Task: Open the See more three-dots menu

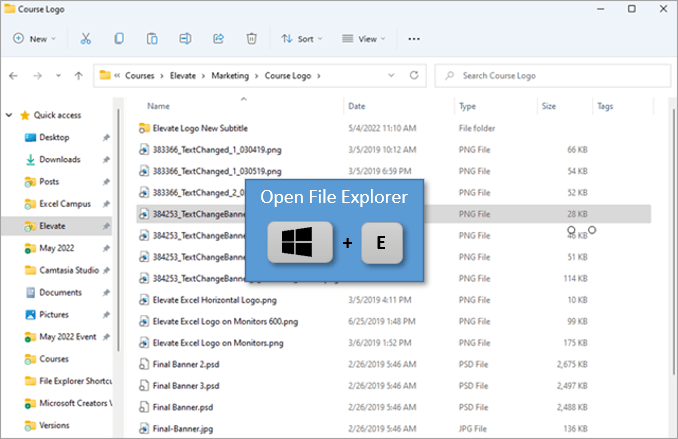Action: (414, 39)
